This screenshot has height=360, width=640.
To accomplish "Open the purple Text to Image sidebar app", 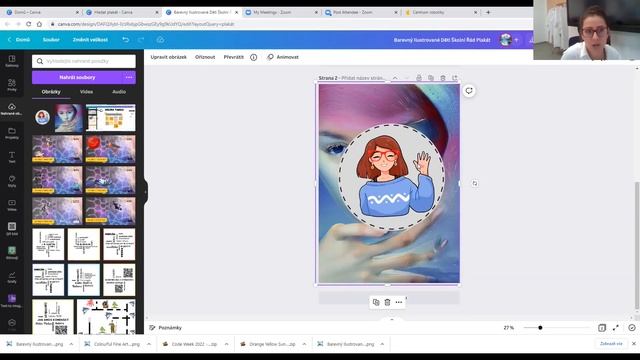I will (x=12, y=301).
